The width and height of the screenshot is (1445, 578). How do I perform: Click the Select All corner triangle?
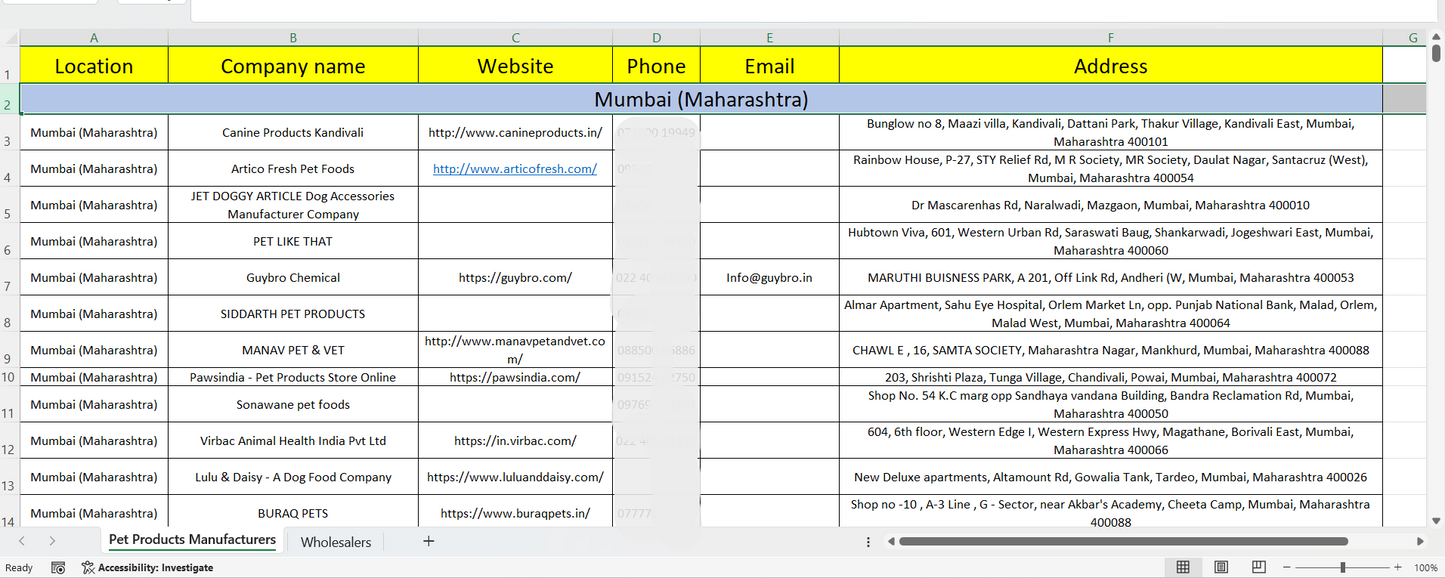pos(10,38)
